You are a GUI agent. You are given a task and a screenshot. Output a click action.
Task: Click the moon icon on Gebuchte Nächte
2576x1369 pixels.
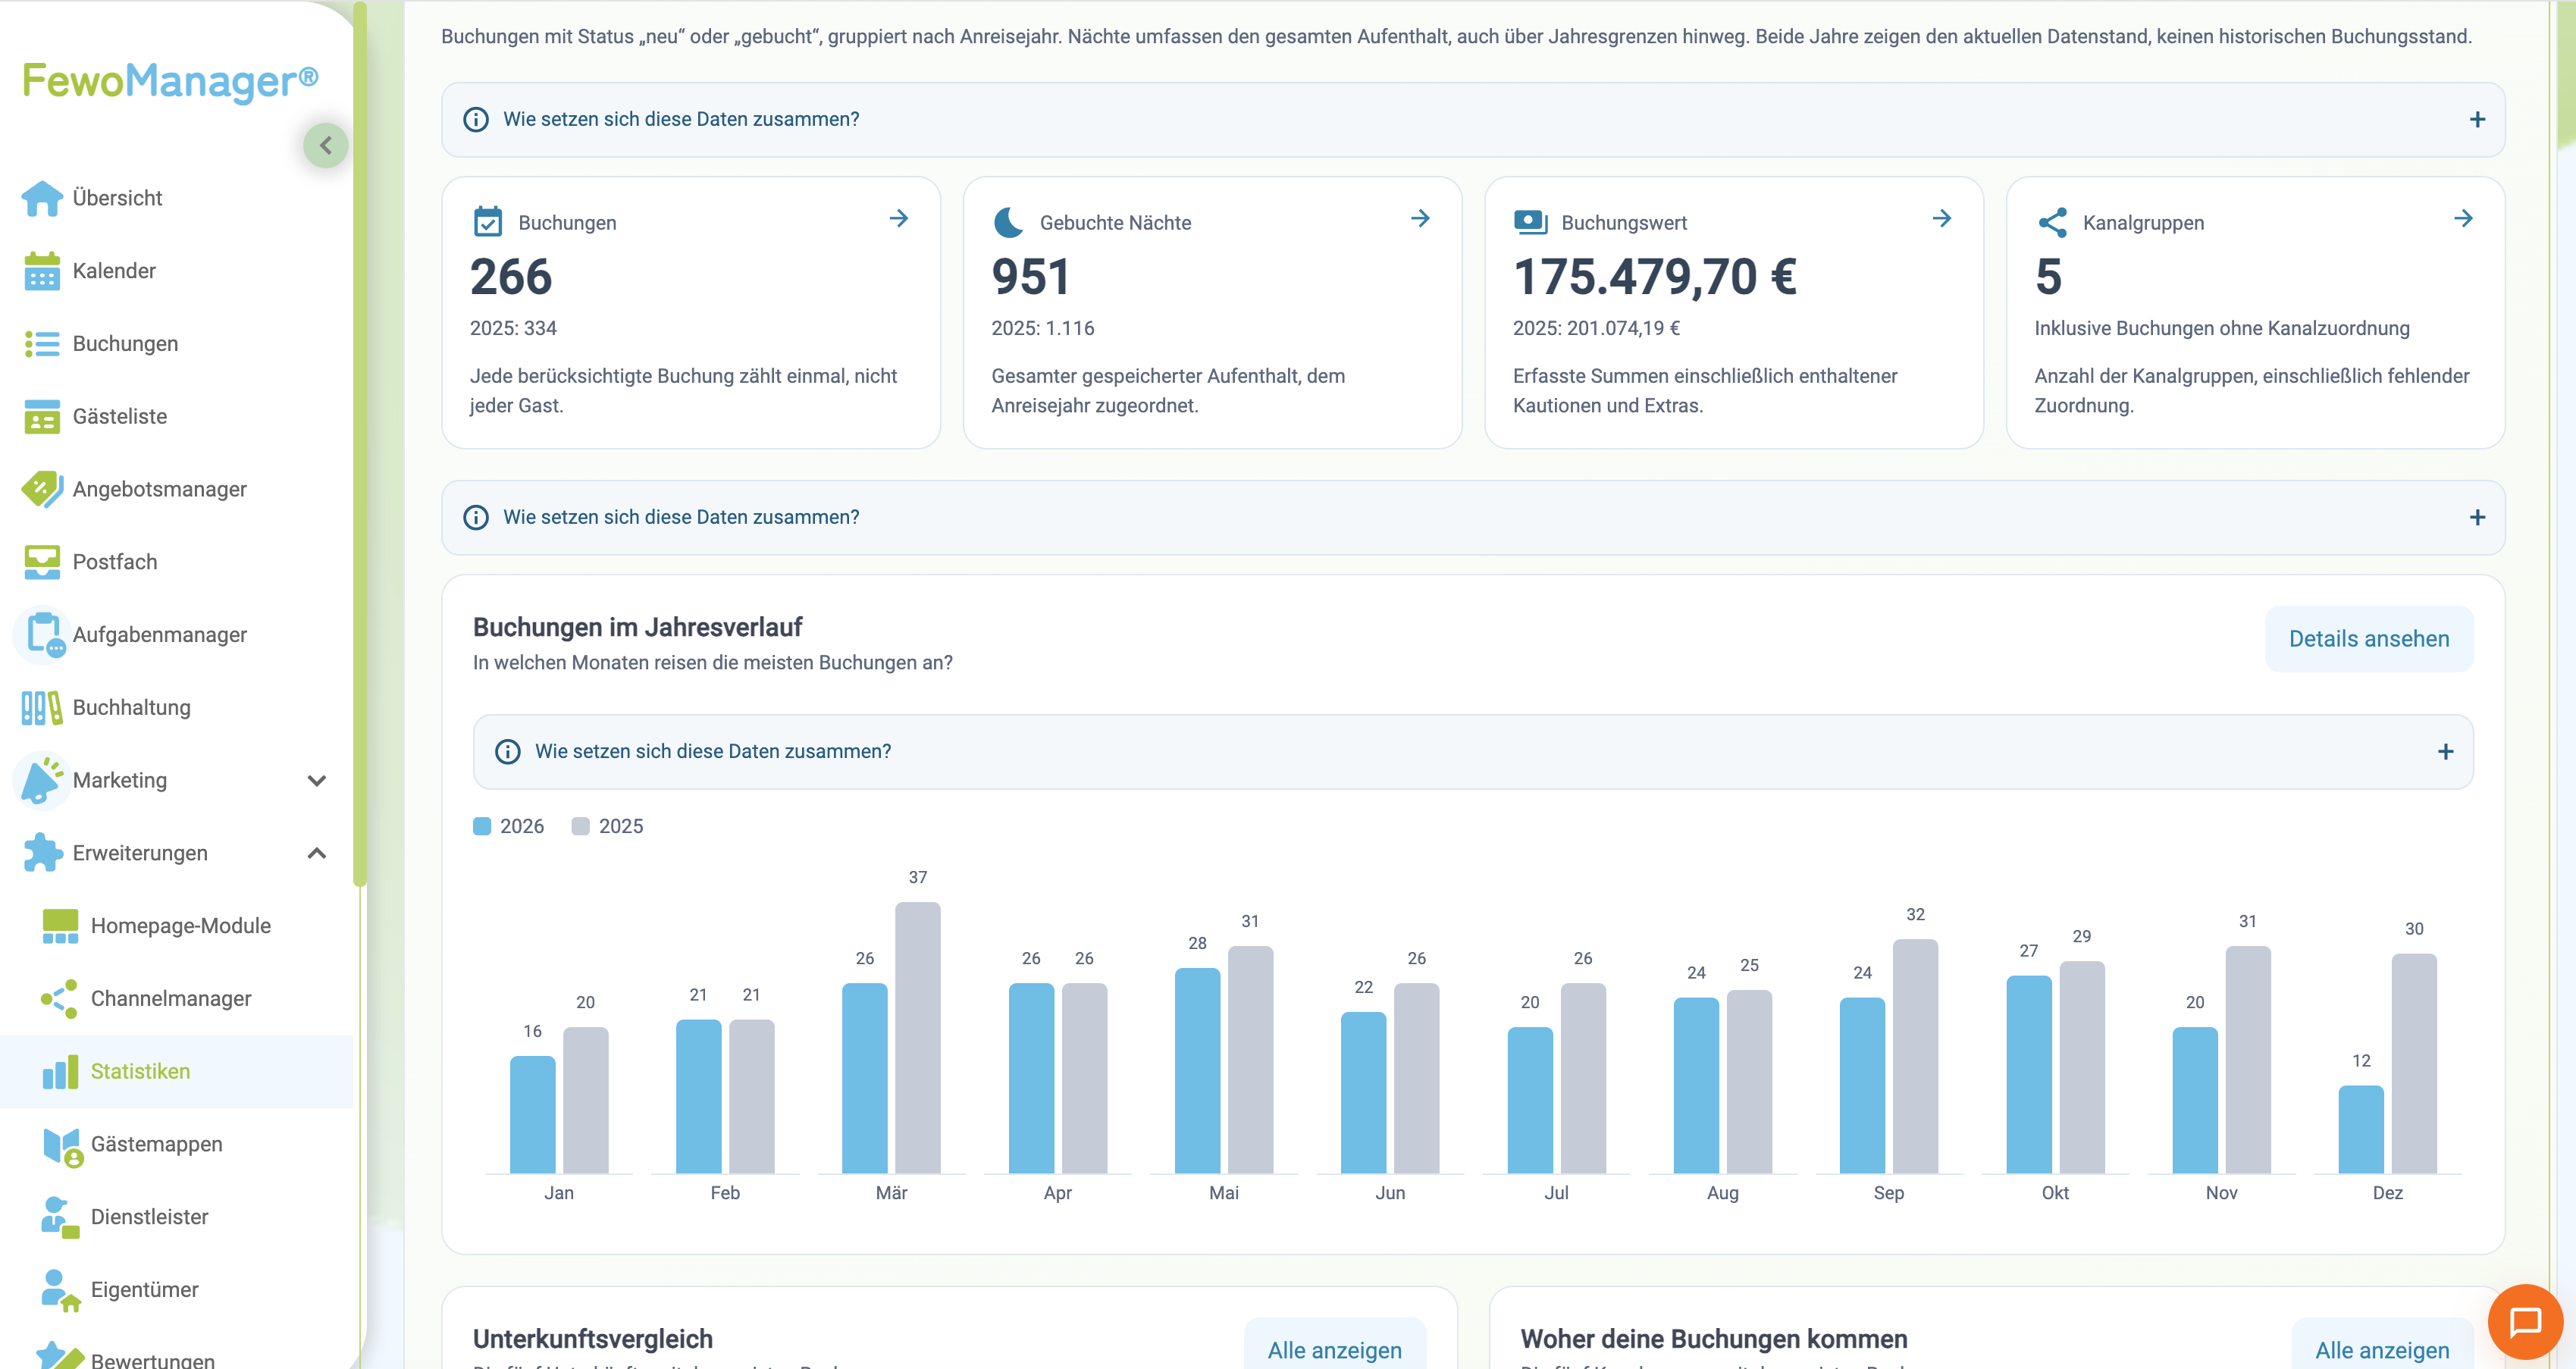[x=1009, y=222]
